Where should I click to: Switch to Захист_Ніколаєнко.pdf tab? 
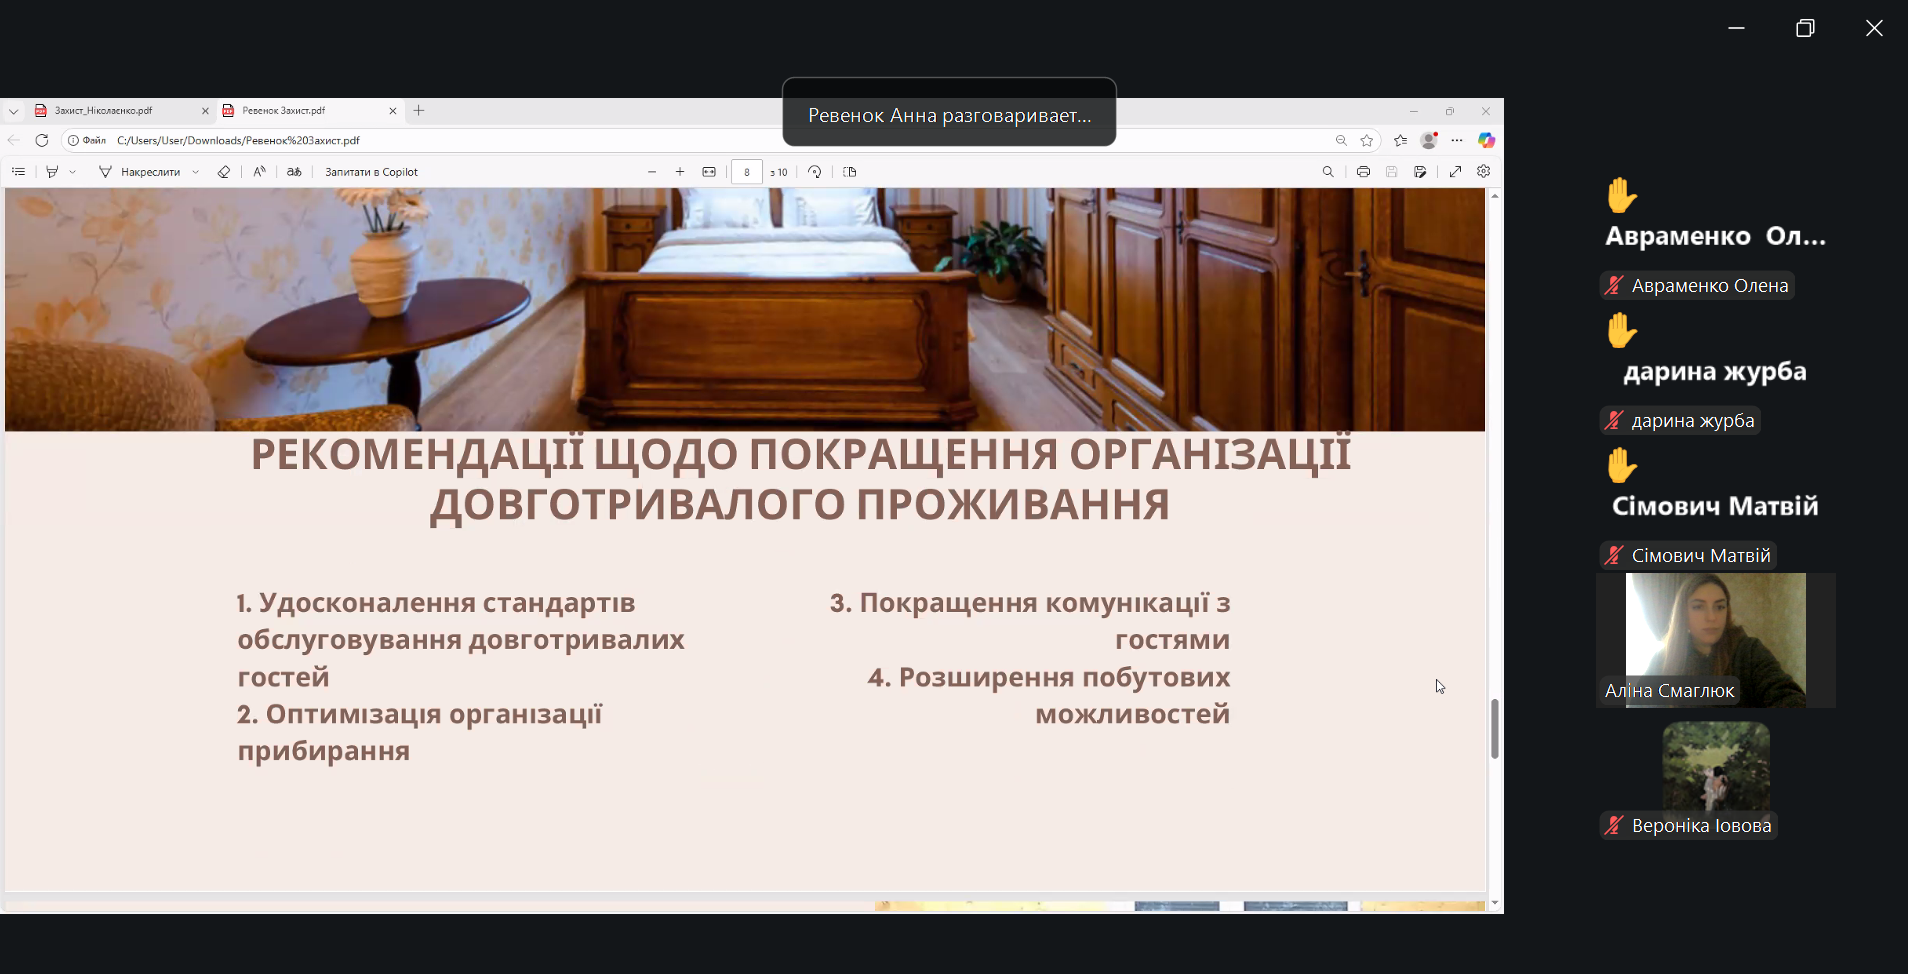click(110, 111)
